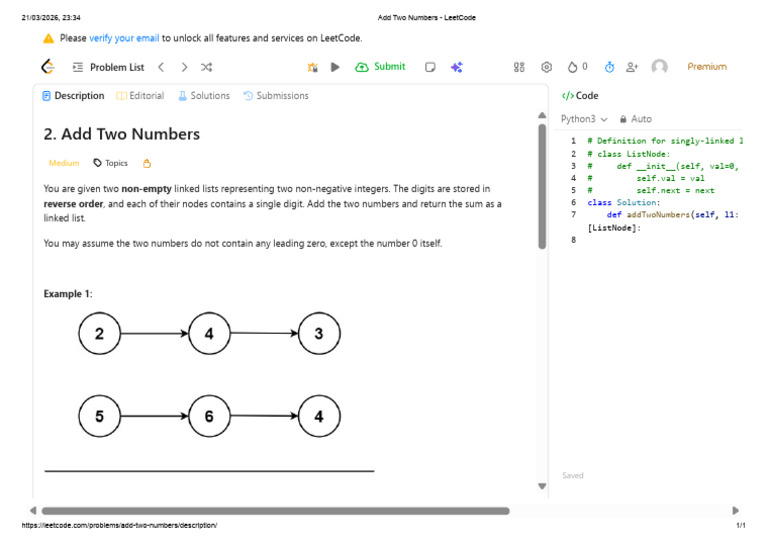Click the 'Saved' status text
The height and width of the screenshot is (543, 768).
tap(573, 475)
